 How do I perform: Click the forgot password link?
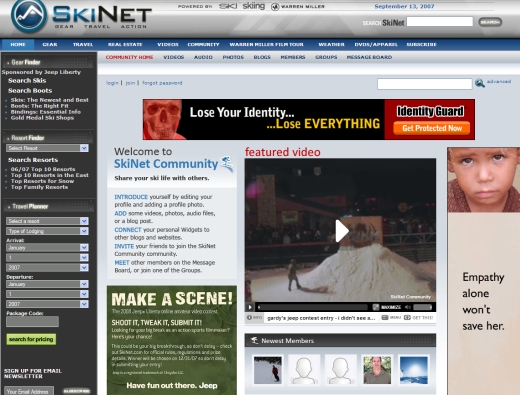(x=162, y=83)
